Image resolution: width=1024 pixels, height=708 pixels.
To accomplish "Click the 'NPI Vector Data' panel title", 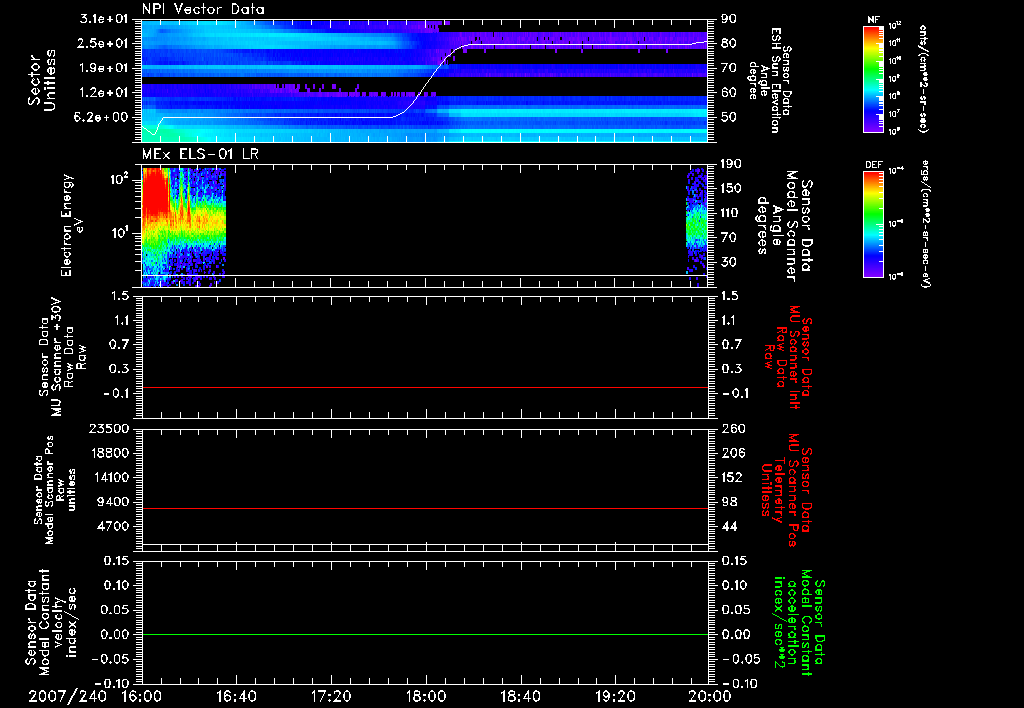I will pyautogui.click(x=203, y=9).
